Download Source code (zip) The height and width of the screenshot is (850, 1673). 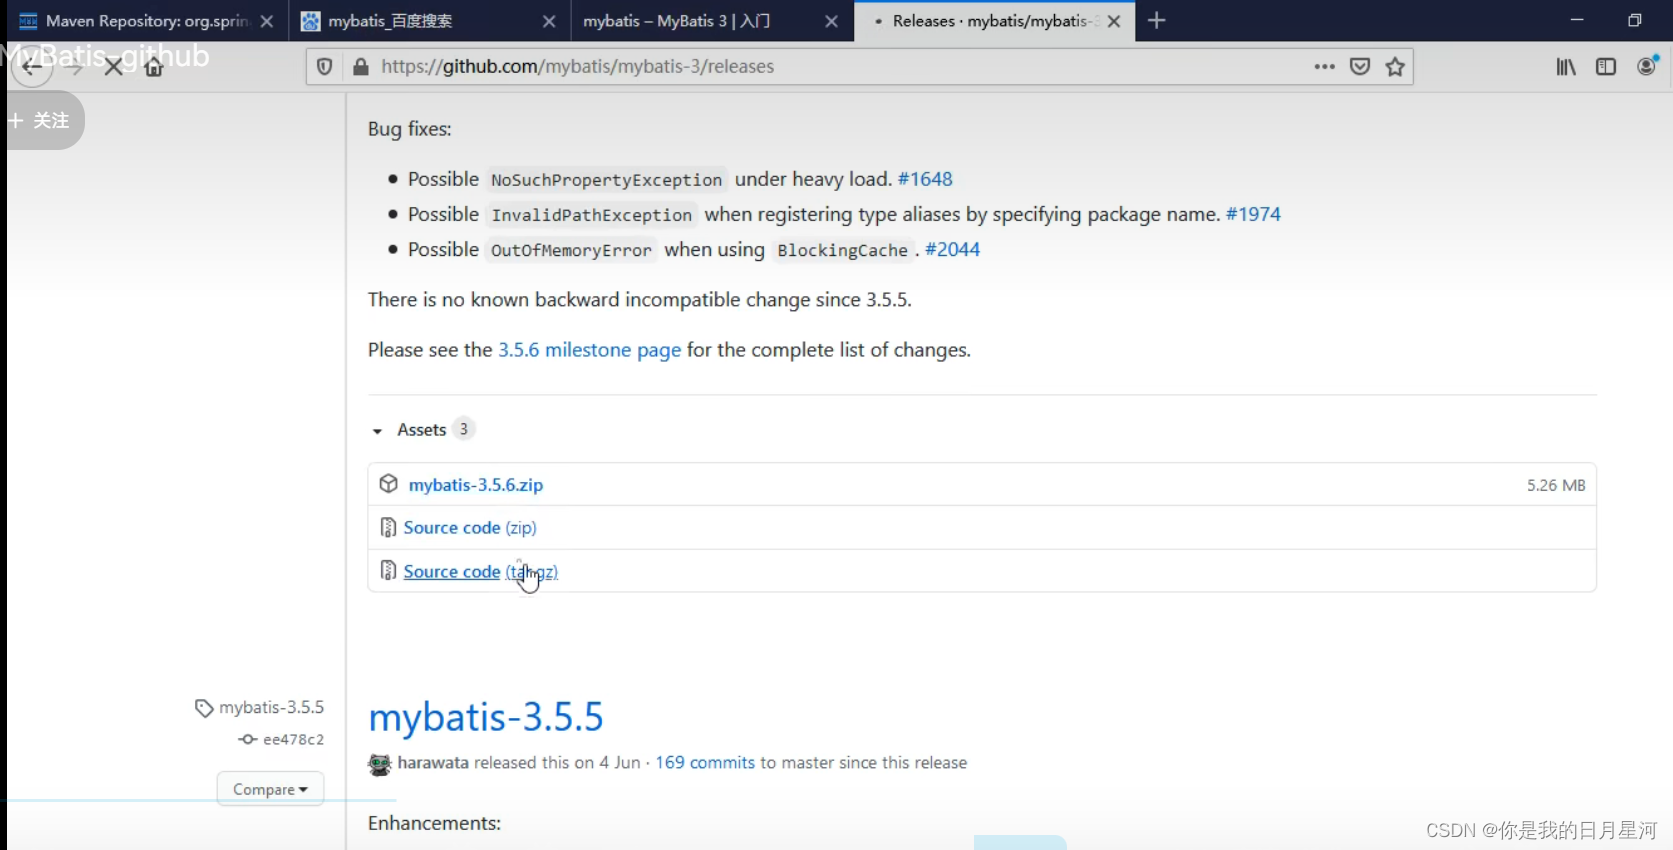tap(470, 528)
